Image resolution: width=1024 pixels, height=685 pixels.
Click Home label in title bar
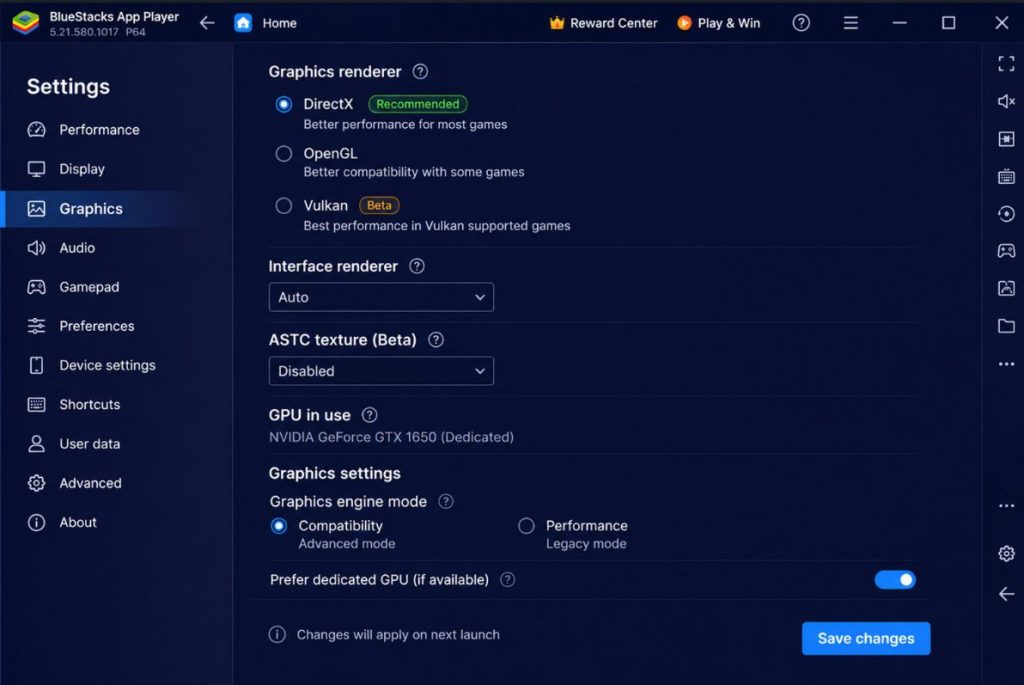pos(280,24)
